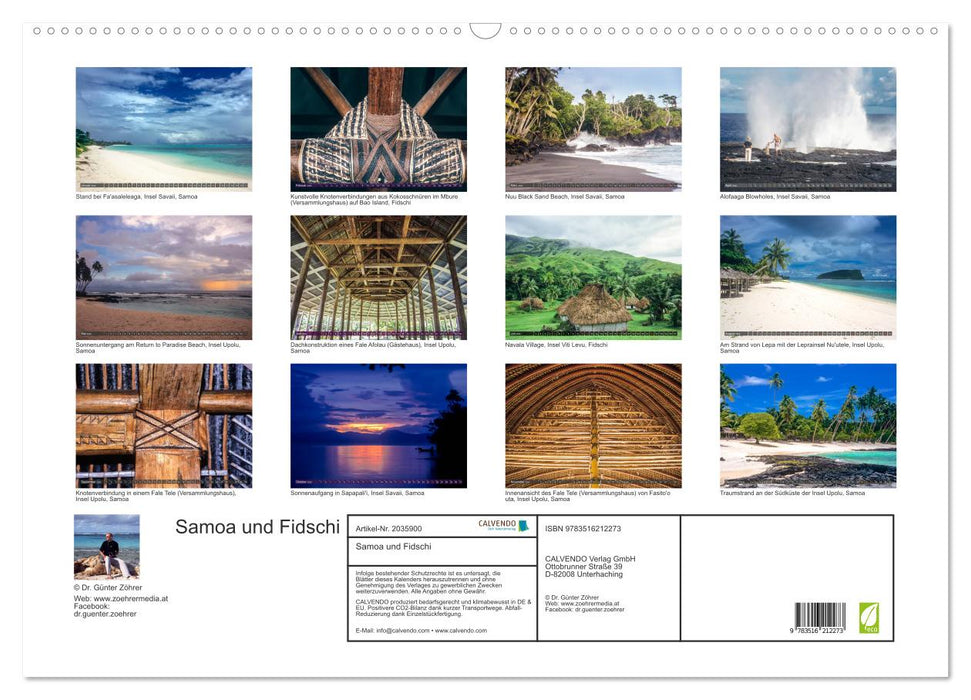Select the Sapapali'i sunrise photo
The height and width of the screenshot is (700, 971).
[x=378, y=425]
